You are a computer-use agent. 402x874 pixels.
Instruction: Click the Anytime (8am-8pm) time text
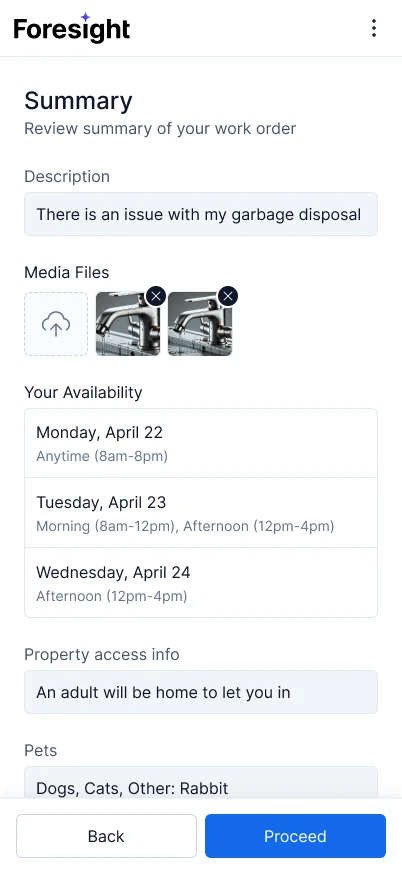click(102, 457)
